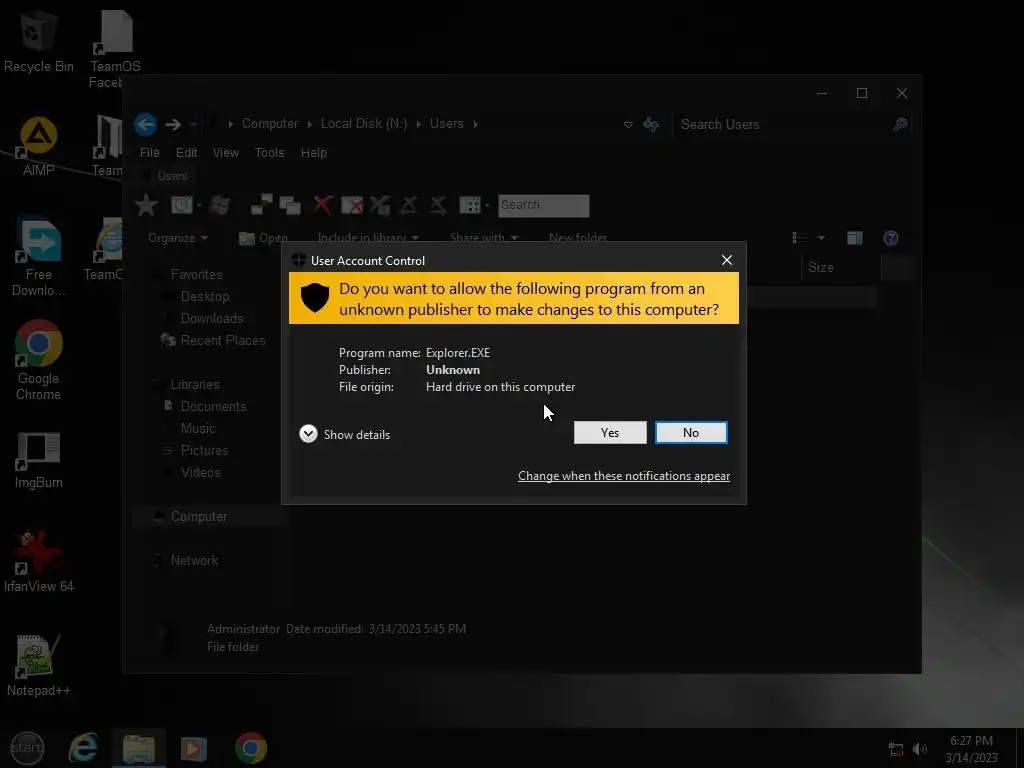The height and width of the screenshot is (768, 1024).
Task: Select Recent Places under Favorites
Action: 223,340
